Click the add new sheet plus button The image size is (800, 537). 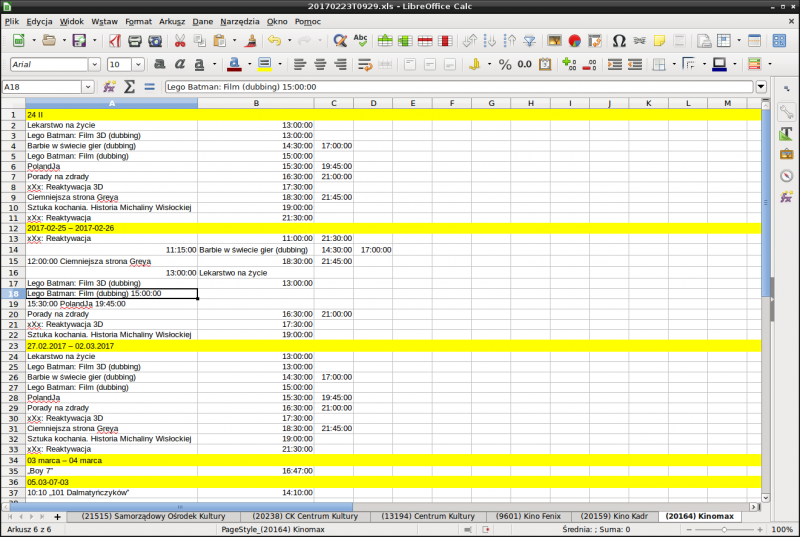click(x=57, y=516)
